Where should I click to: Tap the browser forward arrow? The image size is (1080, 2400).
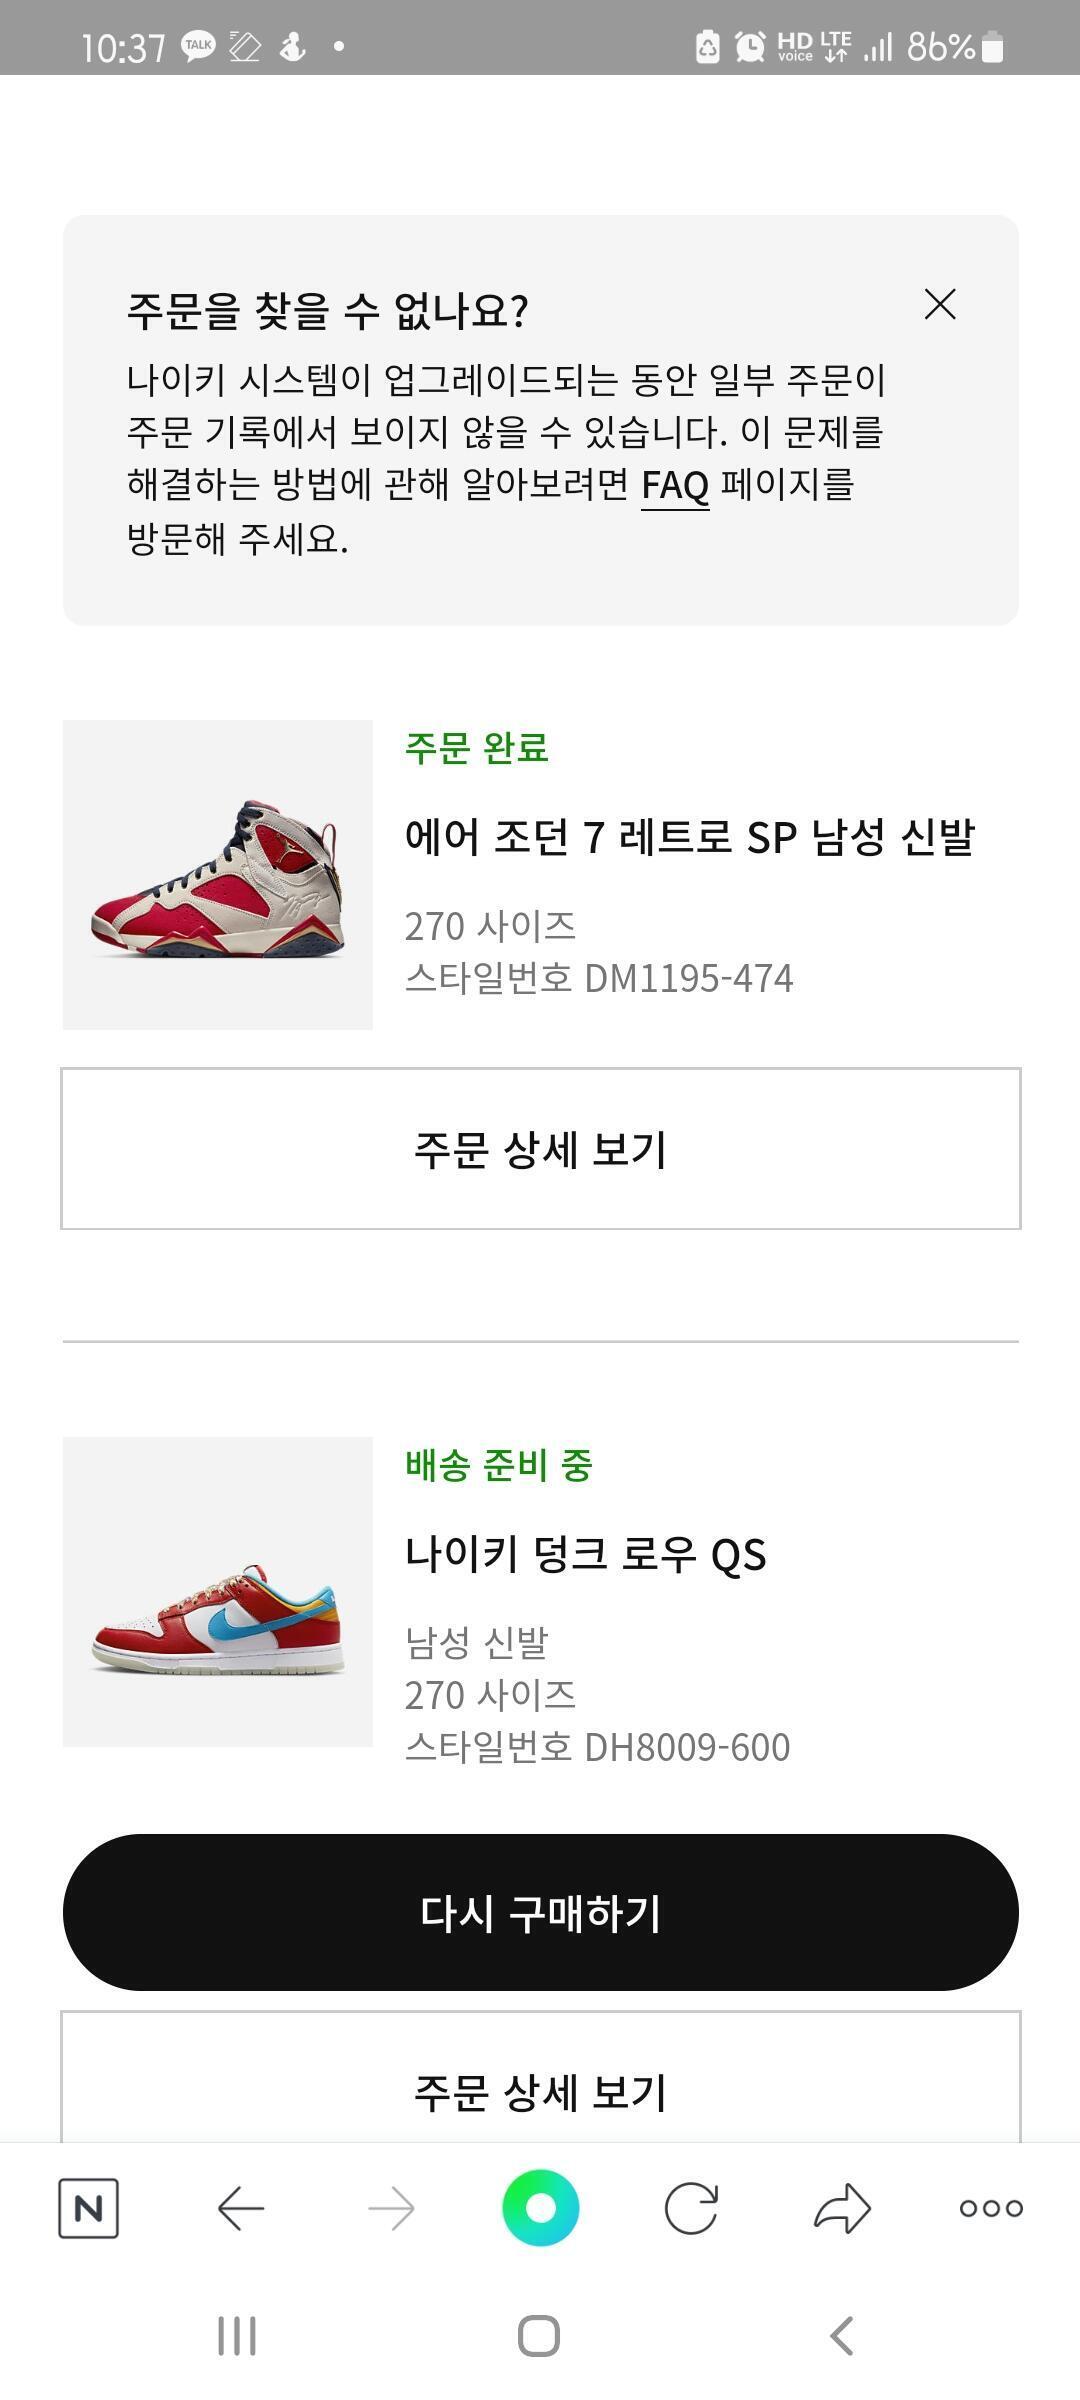[x=391, y=2208]
